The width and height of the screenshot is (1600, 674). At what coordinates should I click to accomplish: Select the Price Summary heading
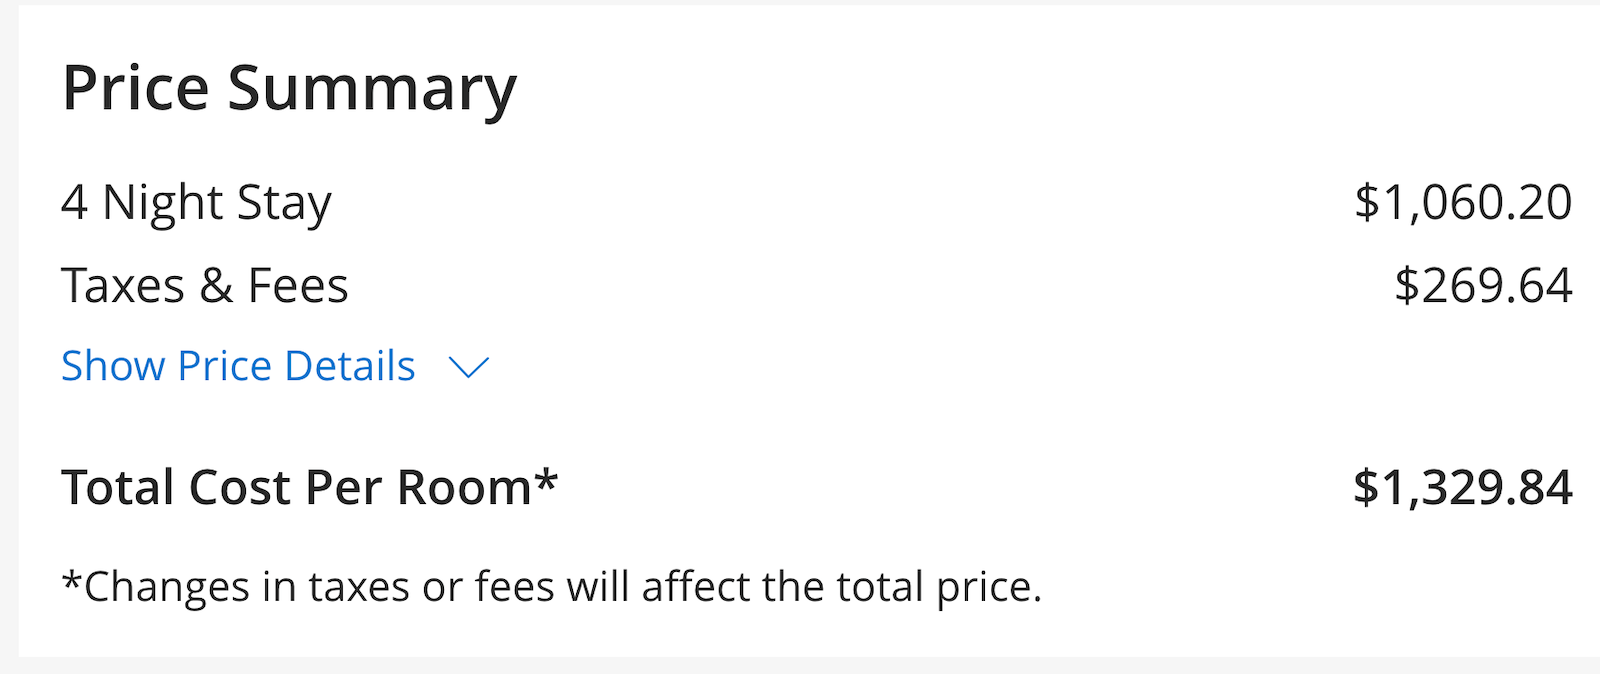pos(288,88)
